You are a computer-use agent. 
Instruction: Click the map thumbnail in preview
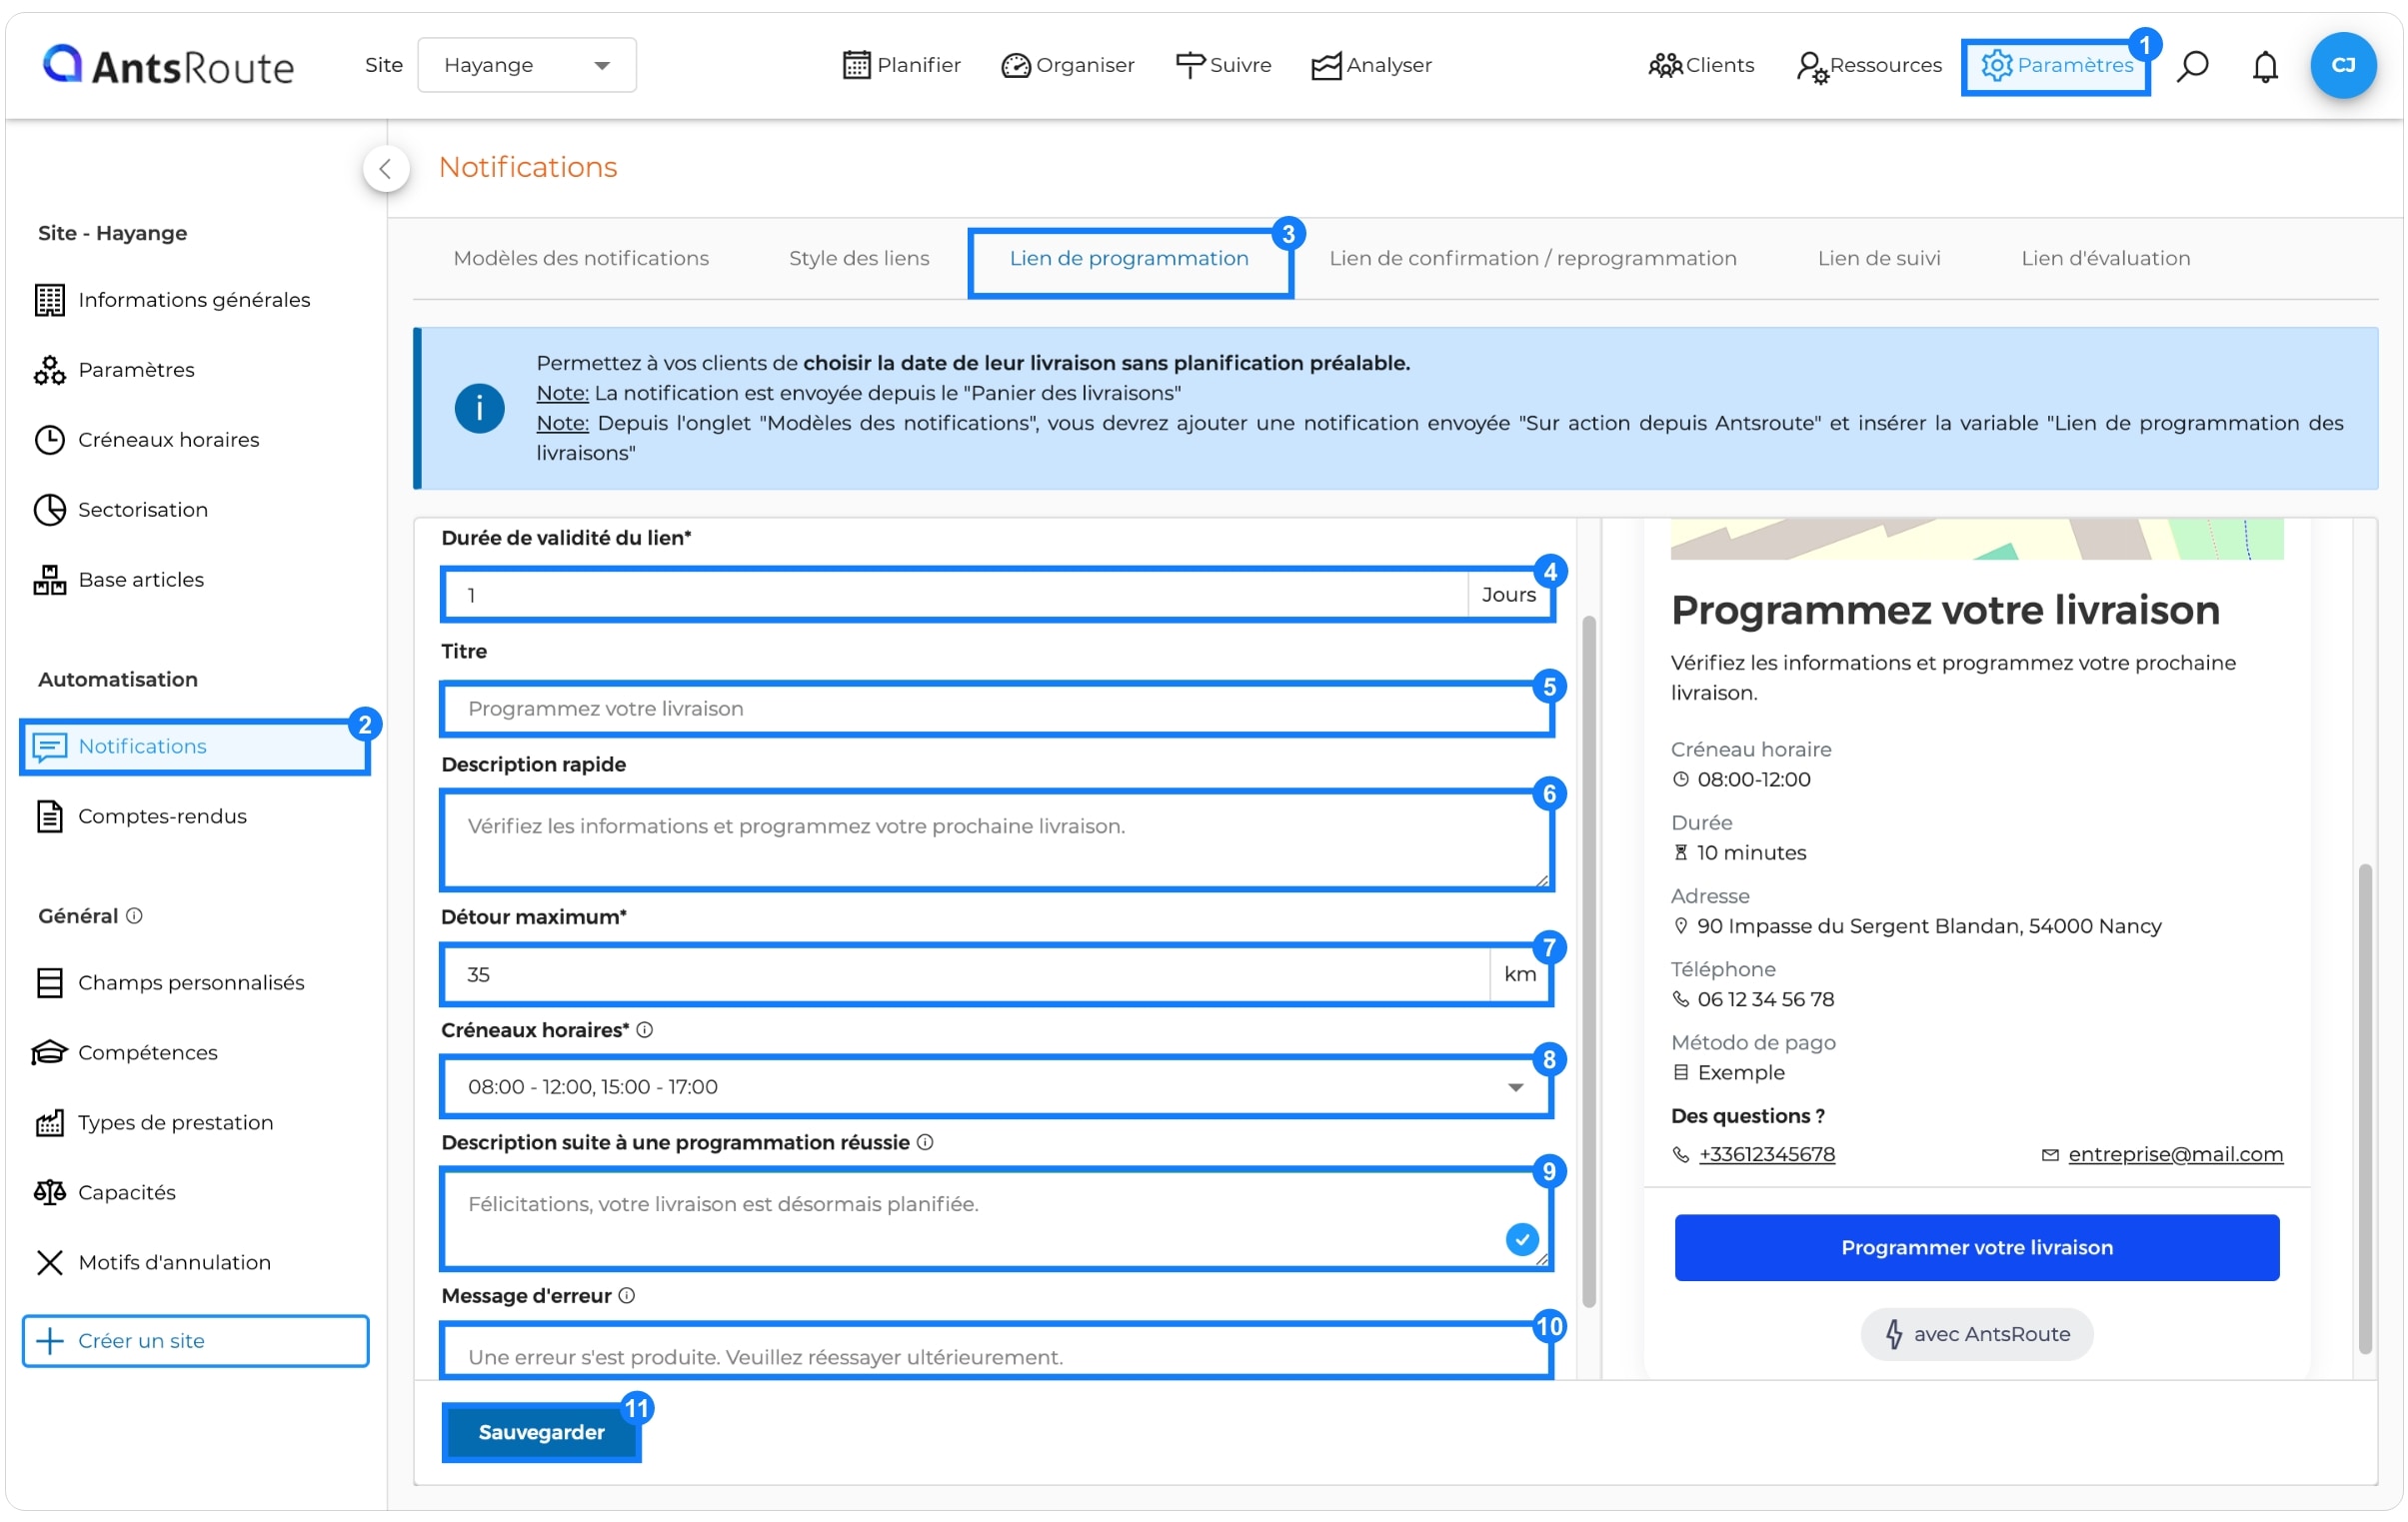pos(1977,538)
